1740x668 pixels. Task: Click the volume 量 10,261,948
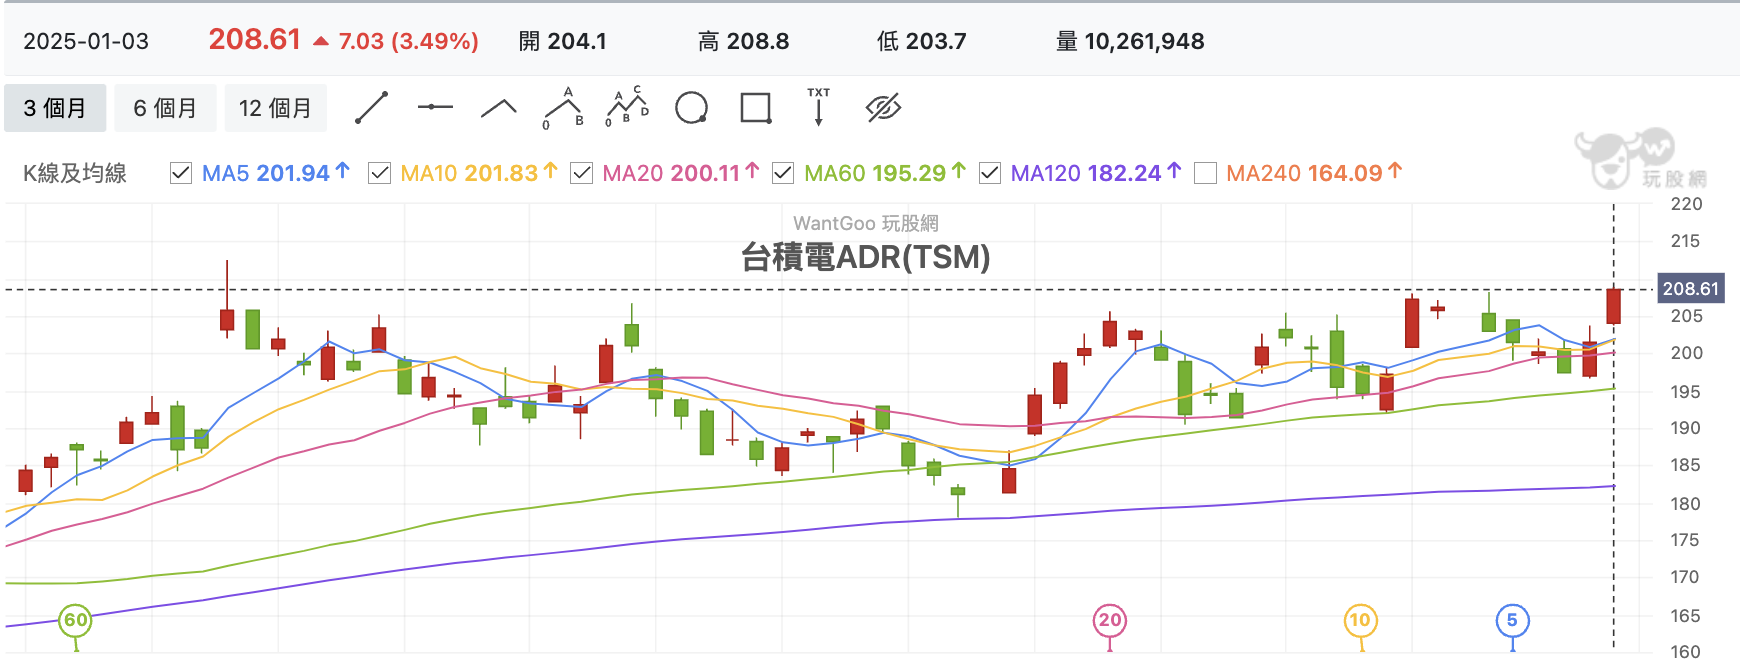[x=1130, y=41]
